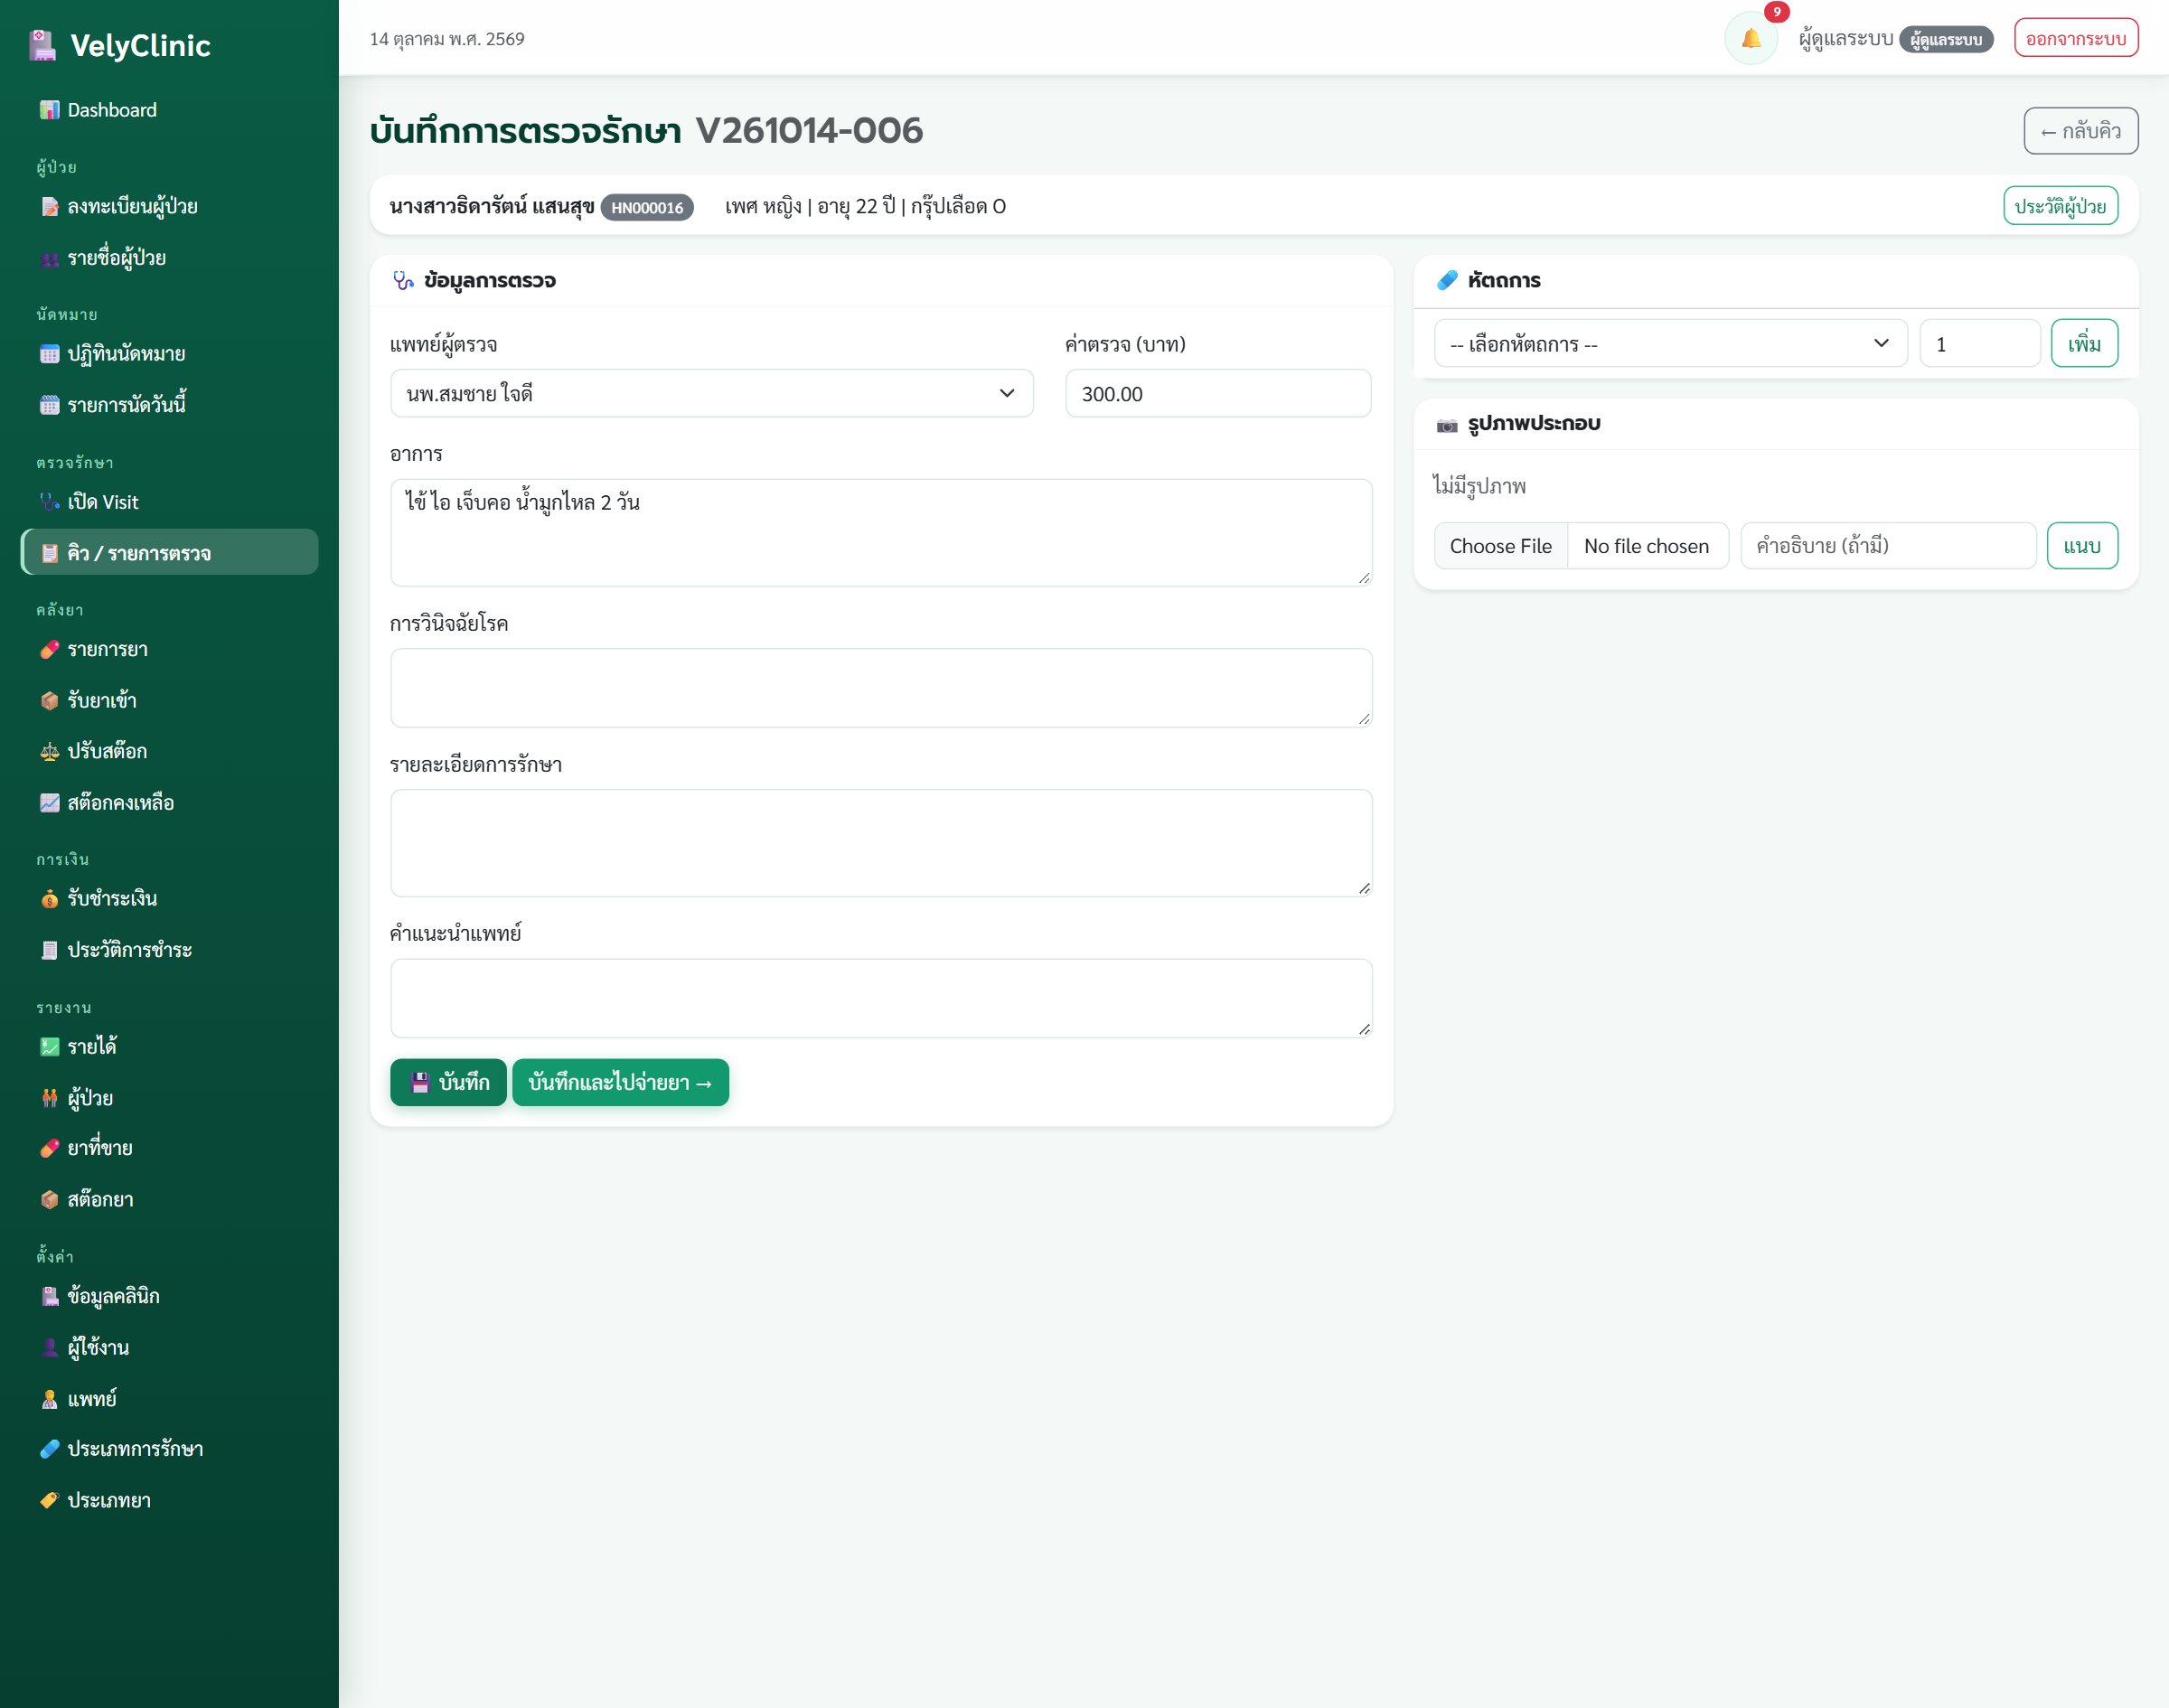Click ออกจากระบบ logout button
The width and height of the screenshot is (2169, 1708).
pyautogui.click(x=2075, y=39)
